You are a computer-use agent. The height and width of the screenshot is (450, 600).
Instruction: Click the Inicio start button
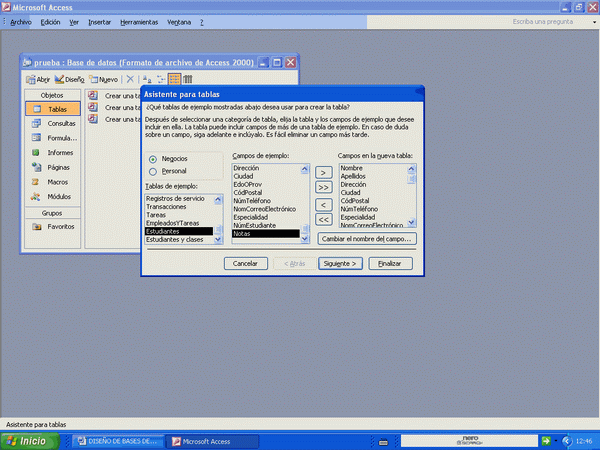coord(30,441)
